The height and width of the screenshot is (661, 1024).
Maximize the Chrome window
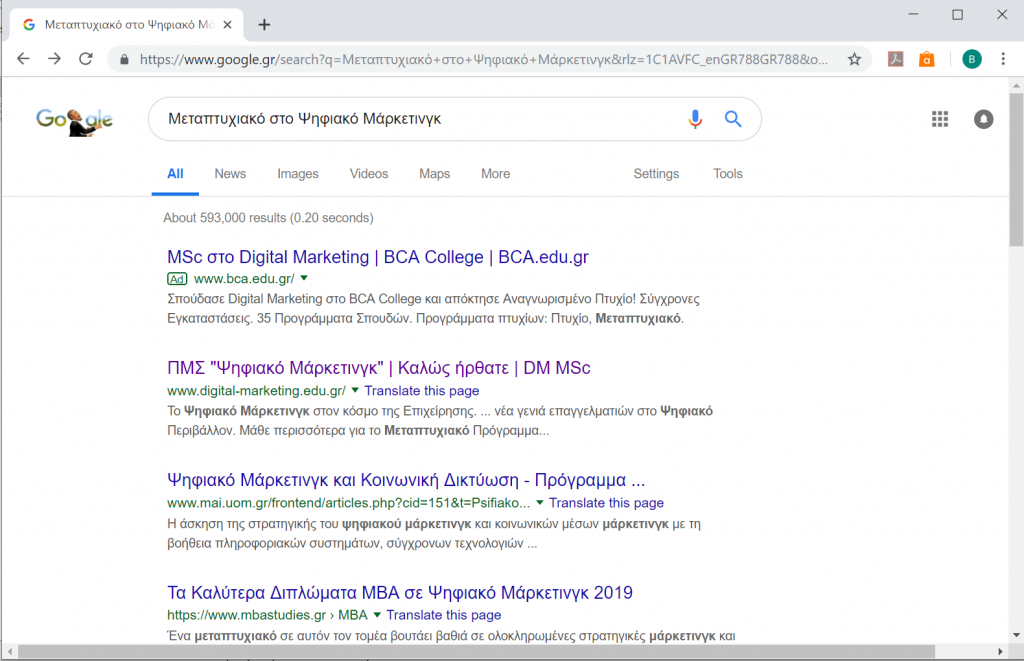pos(957,14)
